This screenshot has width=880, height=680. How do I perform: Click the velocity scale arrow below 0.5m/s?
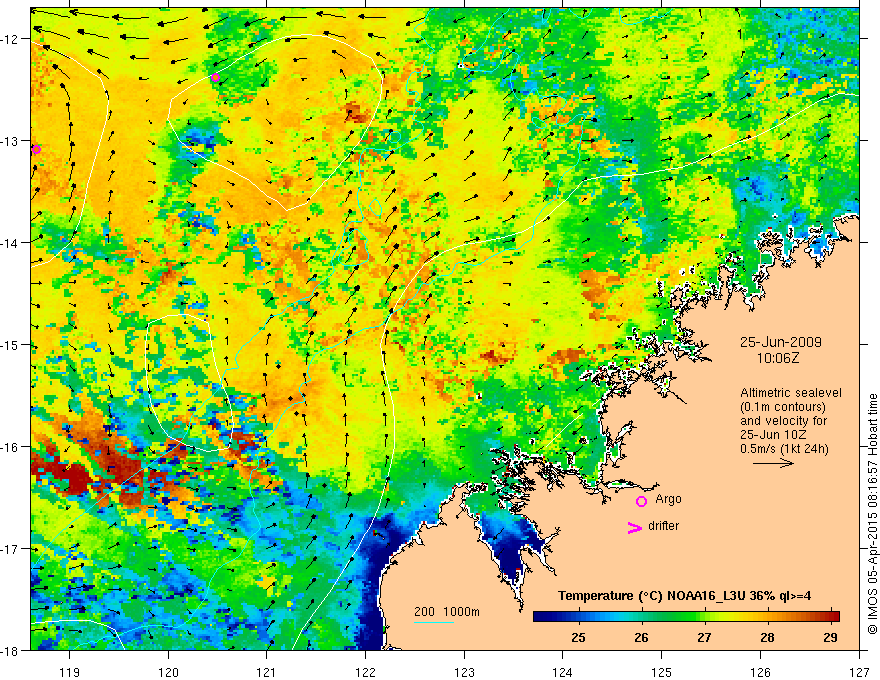click(x=773, y=463)
